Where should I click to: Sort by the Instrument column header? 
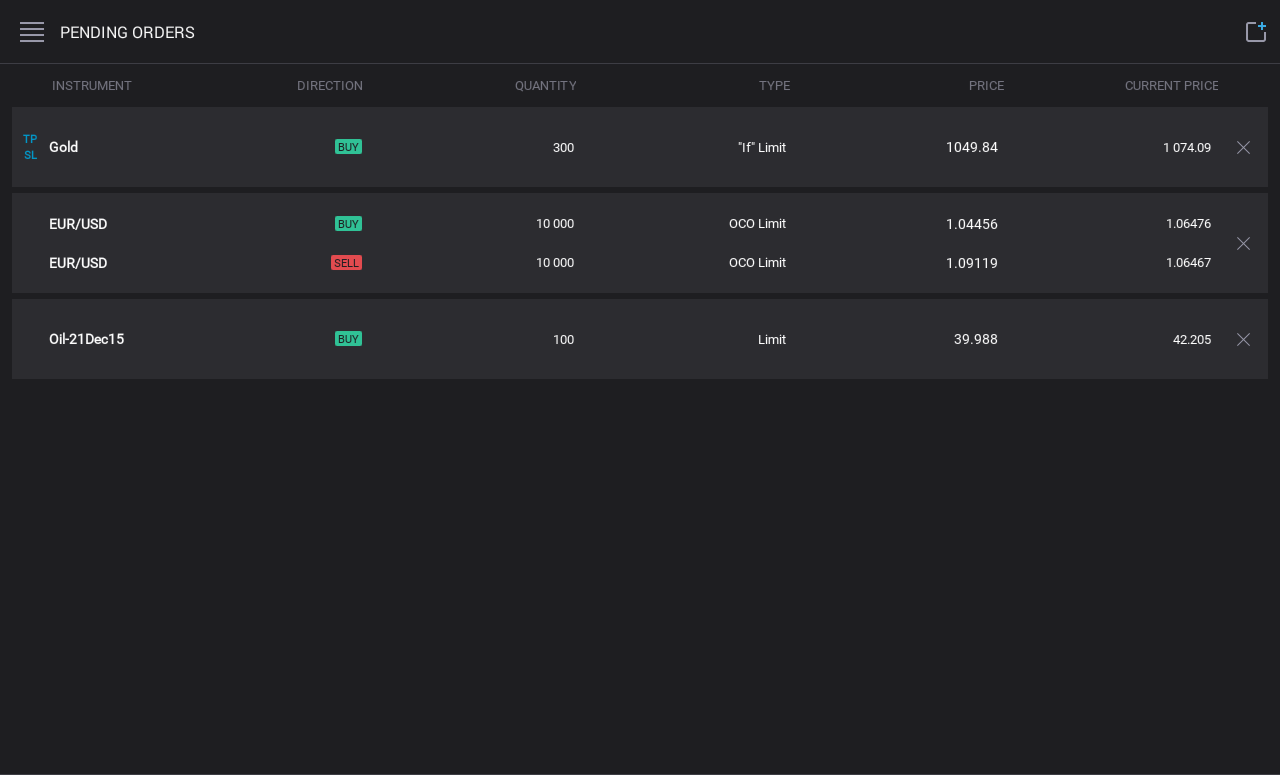pyautogui.click(x=92, y=86)
